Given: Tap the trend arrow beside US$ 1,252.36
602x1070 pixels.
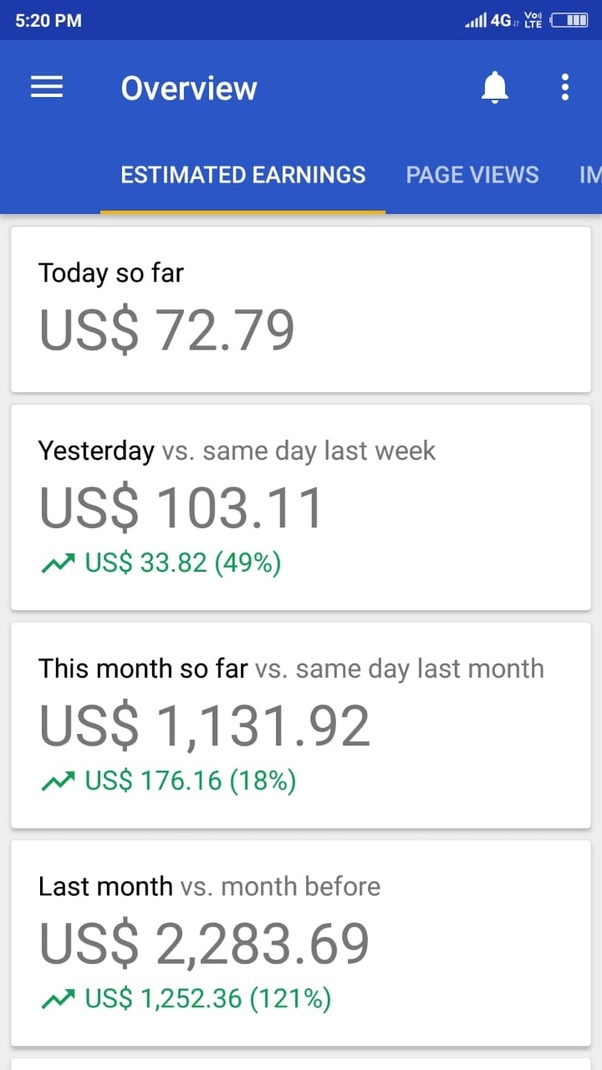Looking at the screenshot, I should pyautogui.click(x=59, y=1000).
